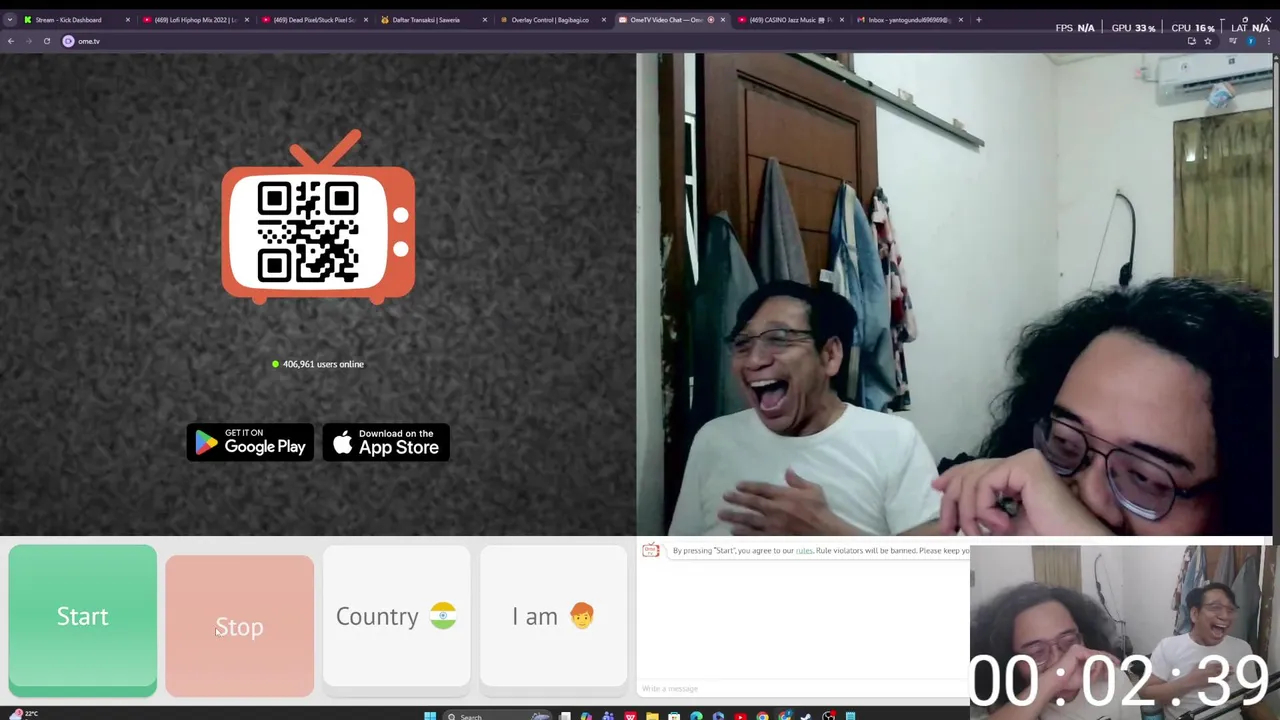Open the site information icon beside ome.tv
The height and width of the screenshot is (720, 1280).
68,41
